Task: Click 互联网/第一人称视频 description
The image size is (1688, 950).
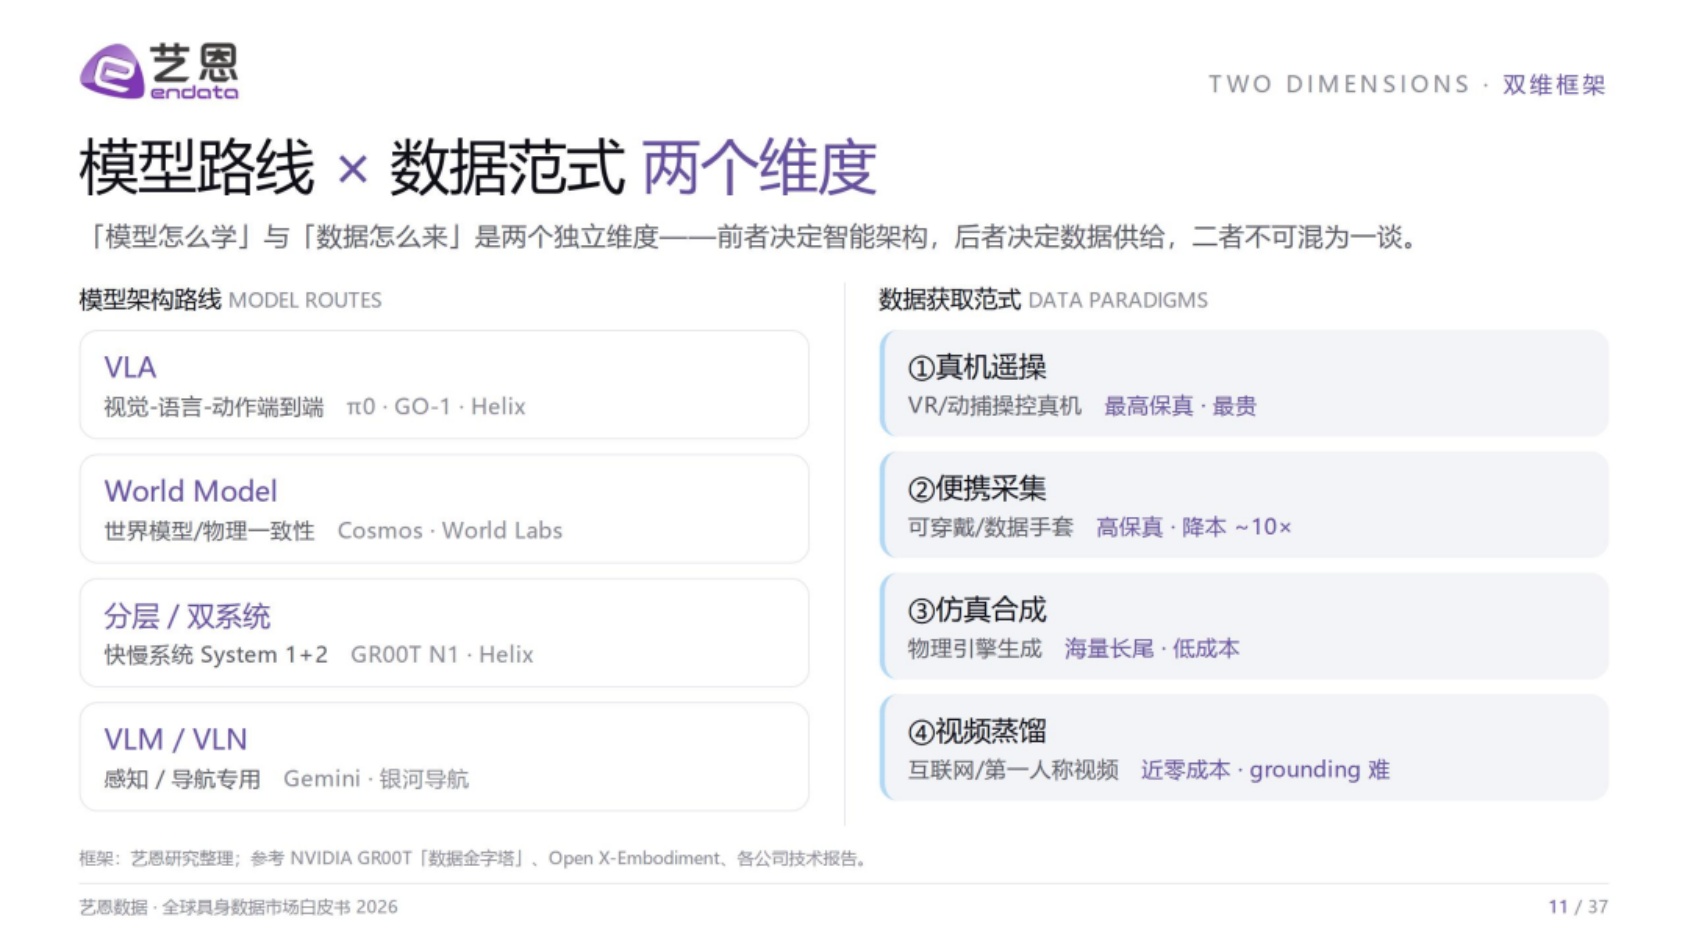Action: [1013, 770]
